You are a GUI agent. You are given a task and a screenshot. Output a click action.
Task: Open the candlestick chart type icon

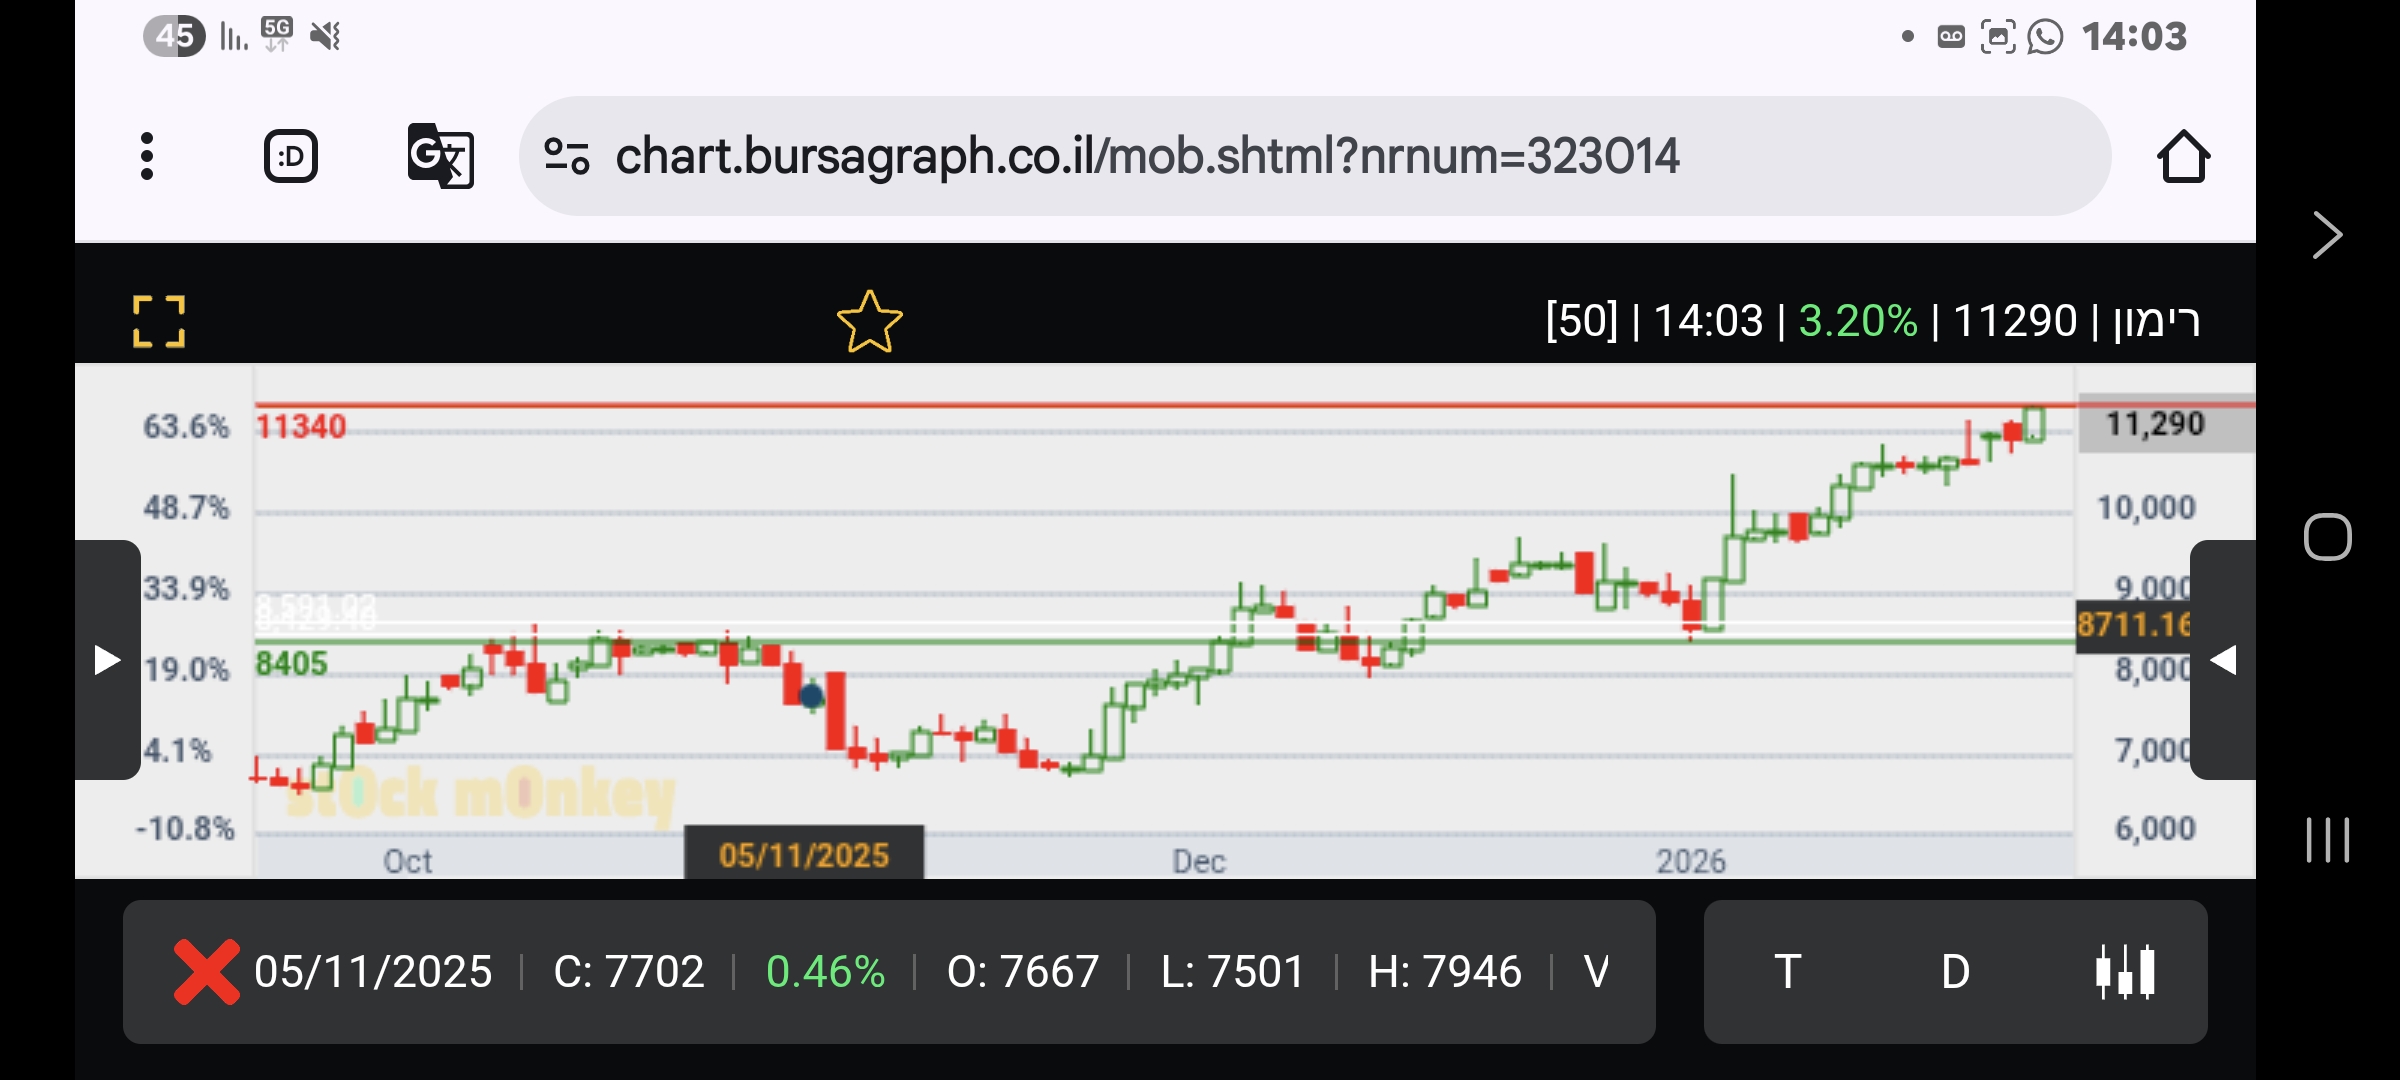coord(2124,971)
